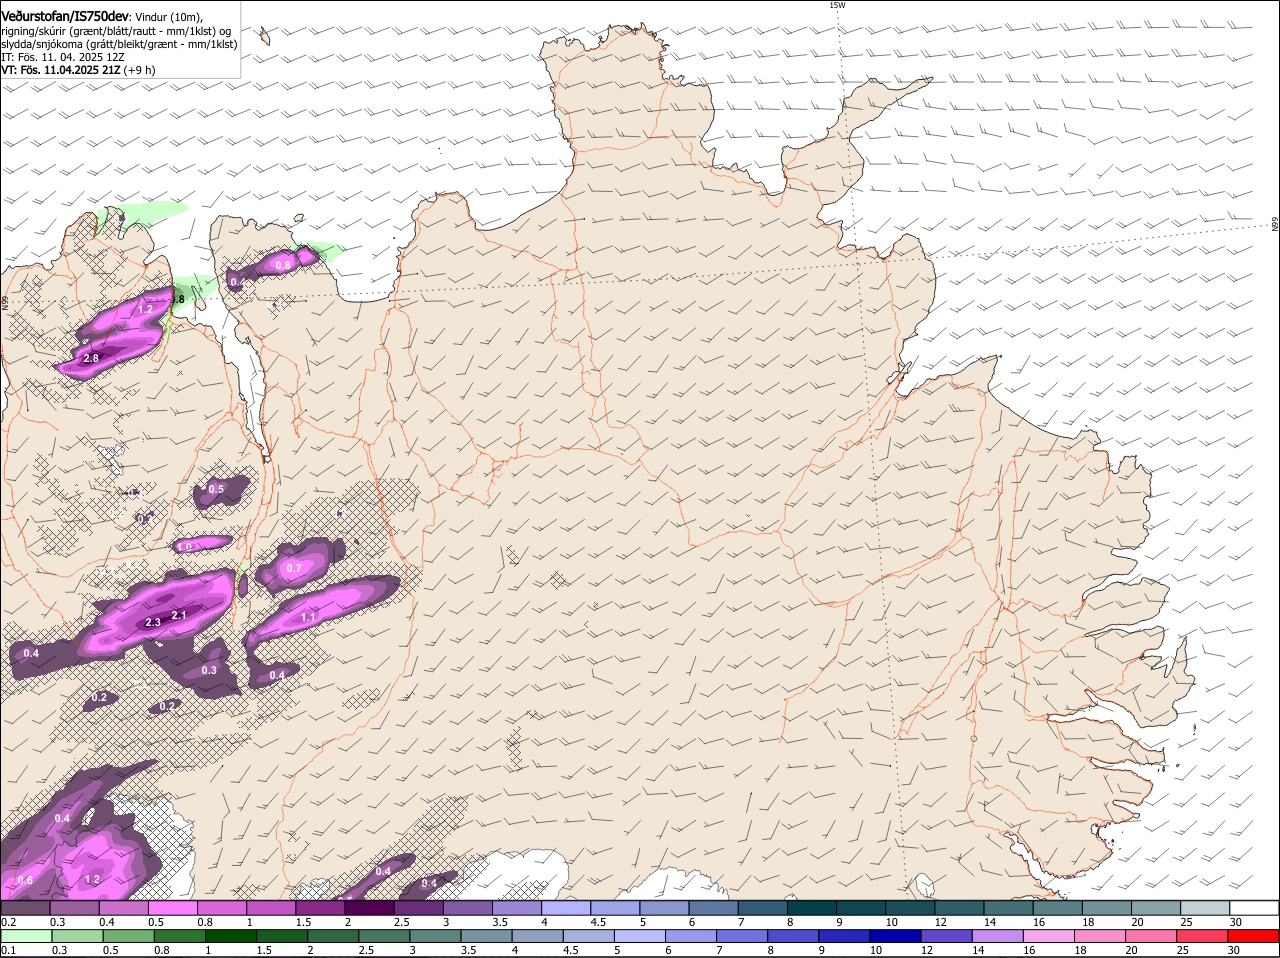Screen dimensions: 1280x958
Task: Click the '30' label in the snow legend
Action: [x=1236, y=922]
